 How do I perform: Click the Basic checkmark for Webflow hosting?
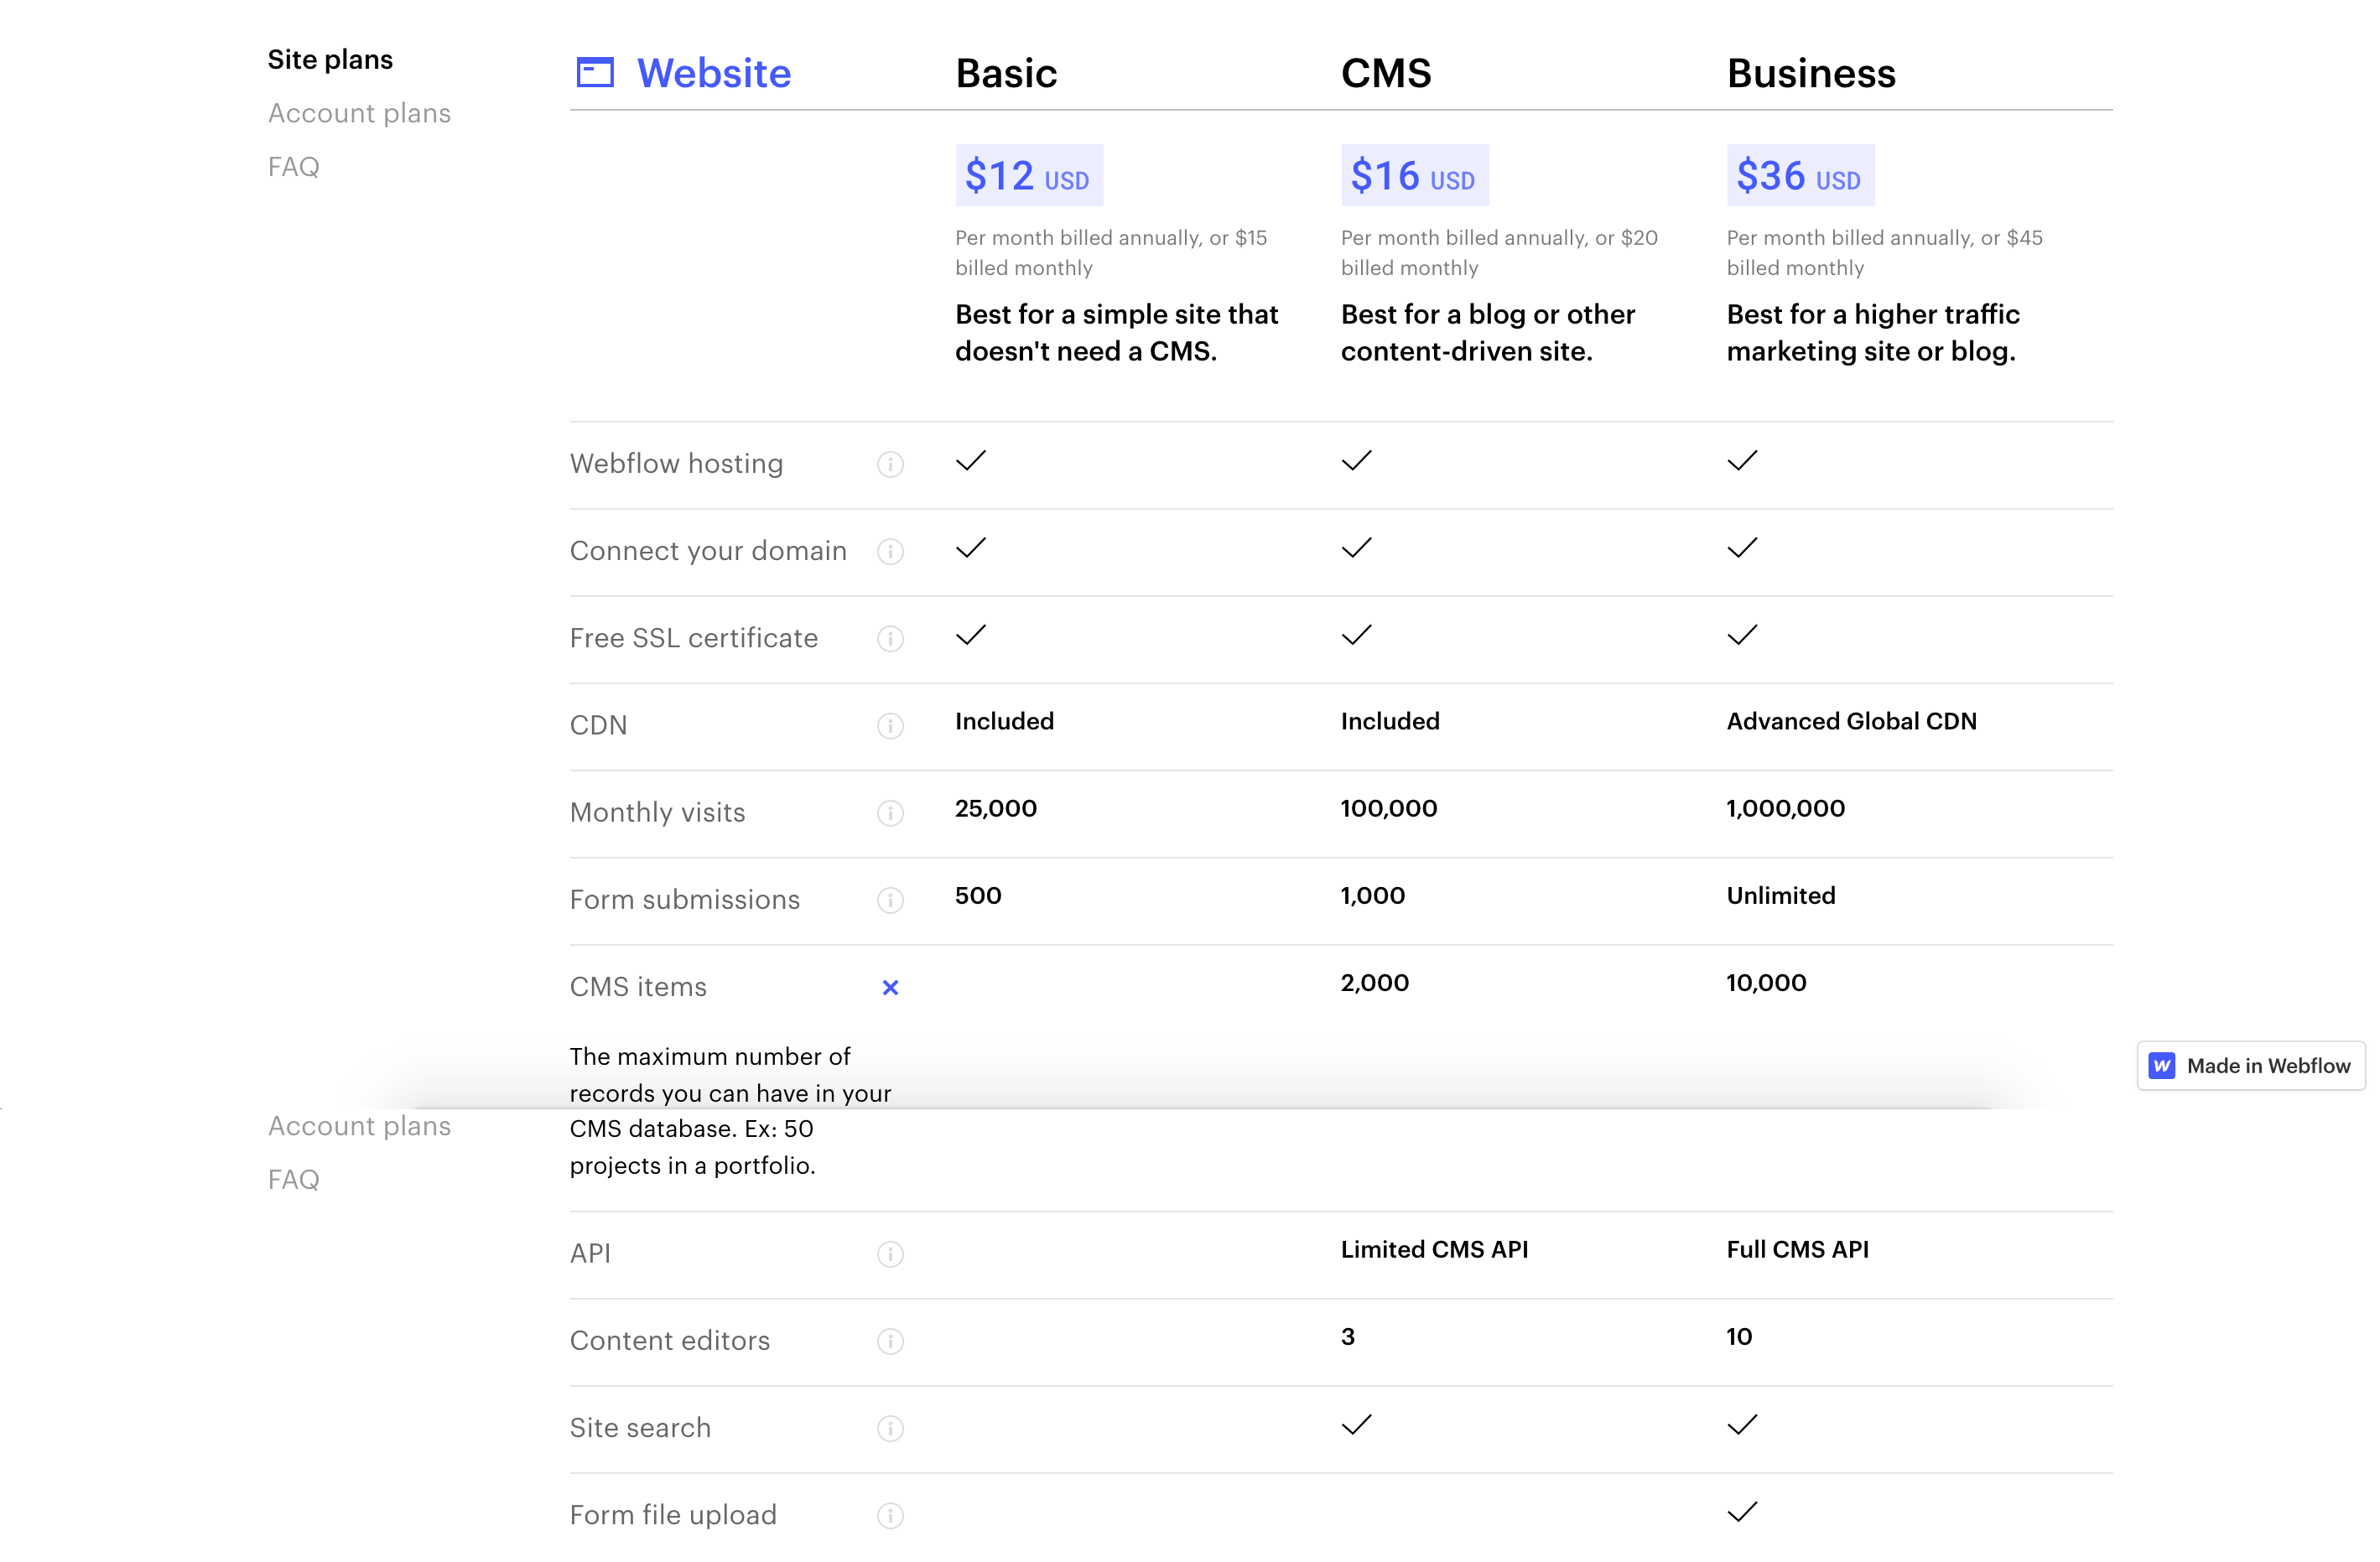[x=971, y=461]
